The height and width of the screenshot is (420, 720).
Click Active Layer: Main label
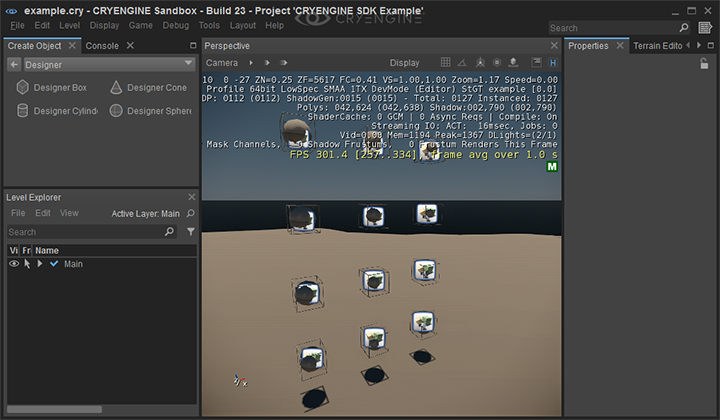tap(146, 213)
